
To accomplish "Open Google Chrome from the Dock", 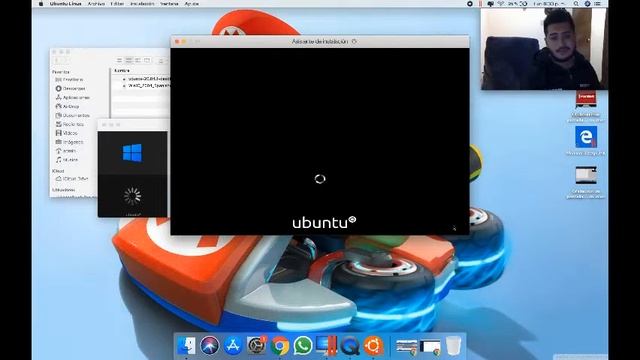I will point(280,346).
